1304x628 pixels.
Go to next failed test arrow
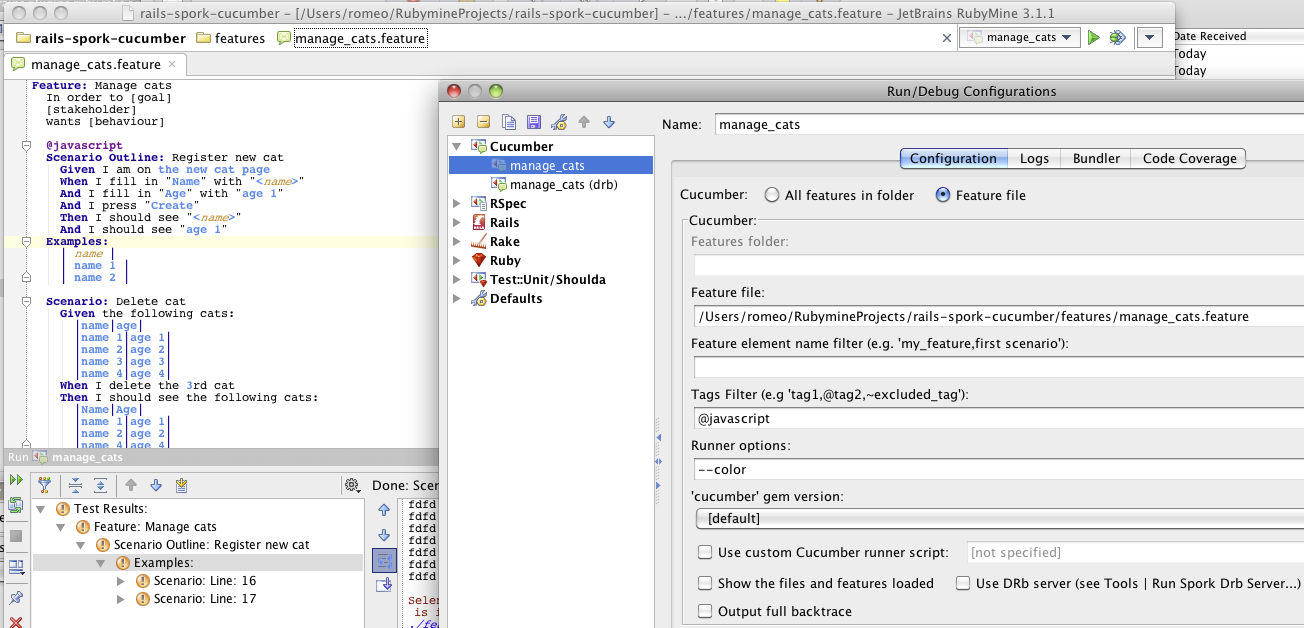pos(155,485)
